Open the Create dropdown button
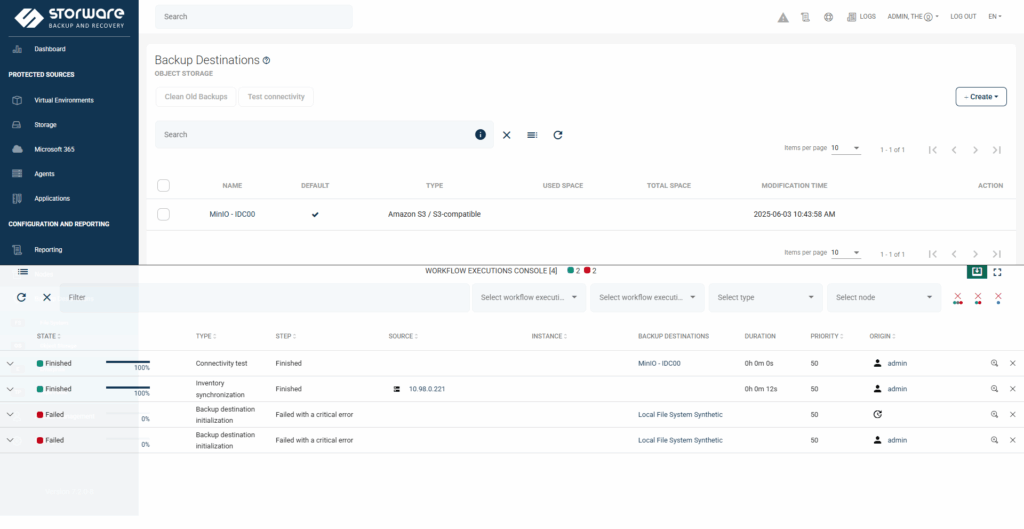 980,97
